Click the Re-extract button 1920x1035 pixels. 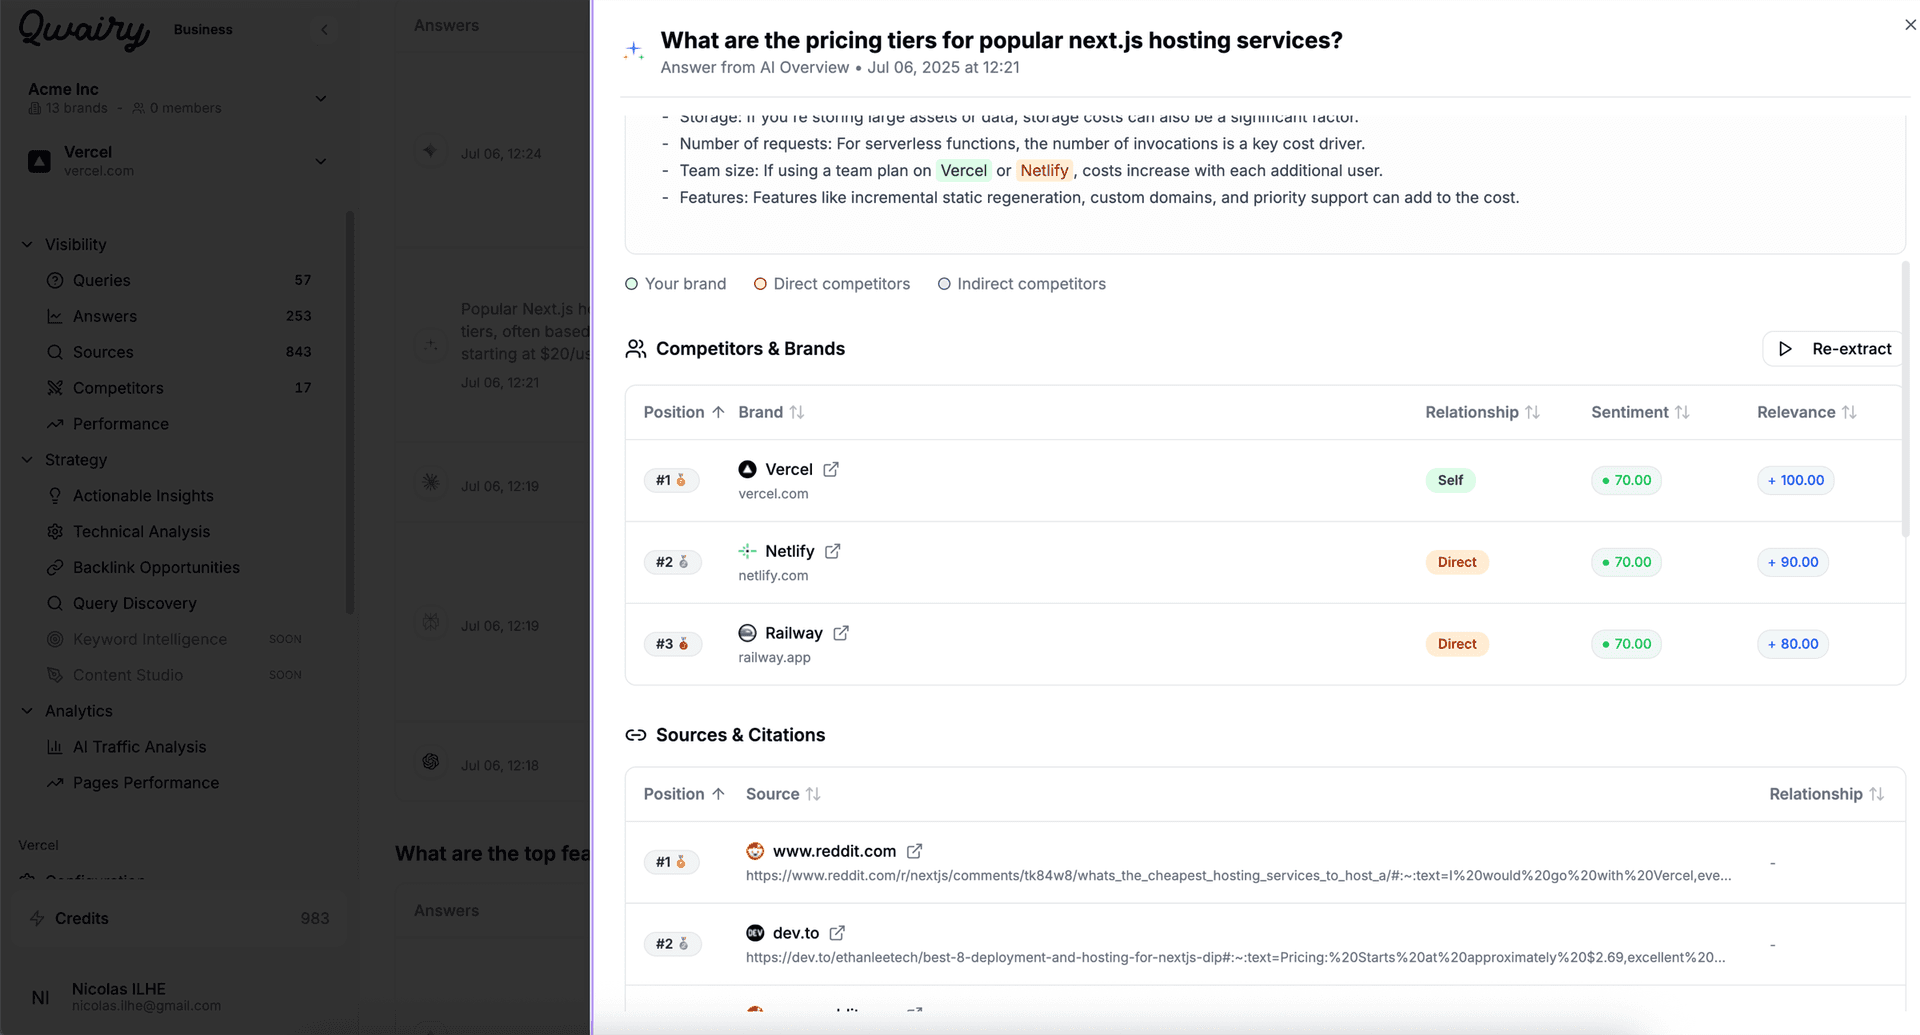click(1833, 349)
